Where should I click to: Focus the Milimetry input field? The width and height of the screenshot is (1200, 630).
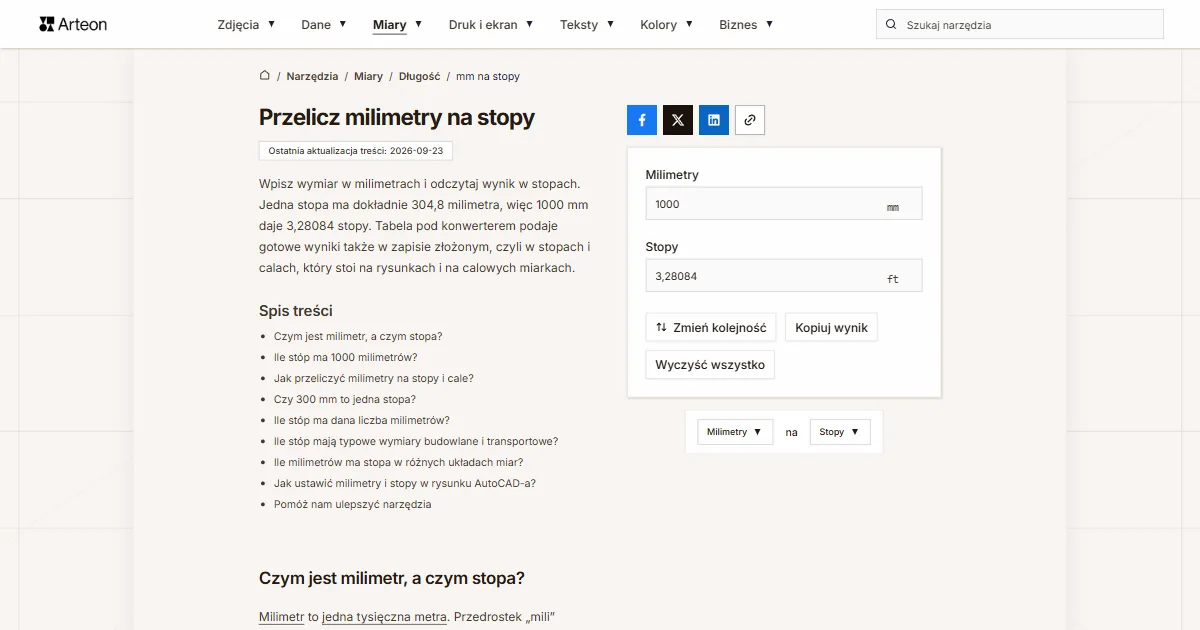coord(784,204)
